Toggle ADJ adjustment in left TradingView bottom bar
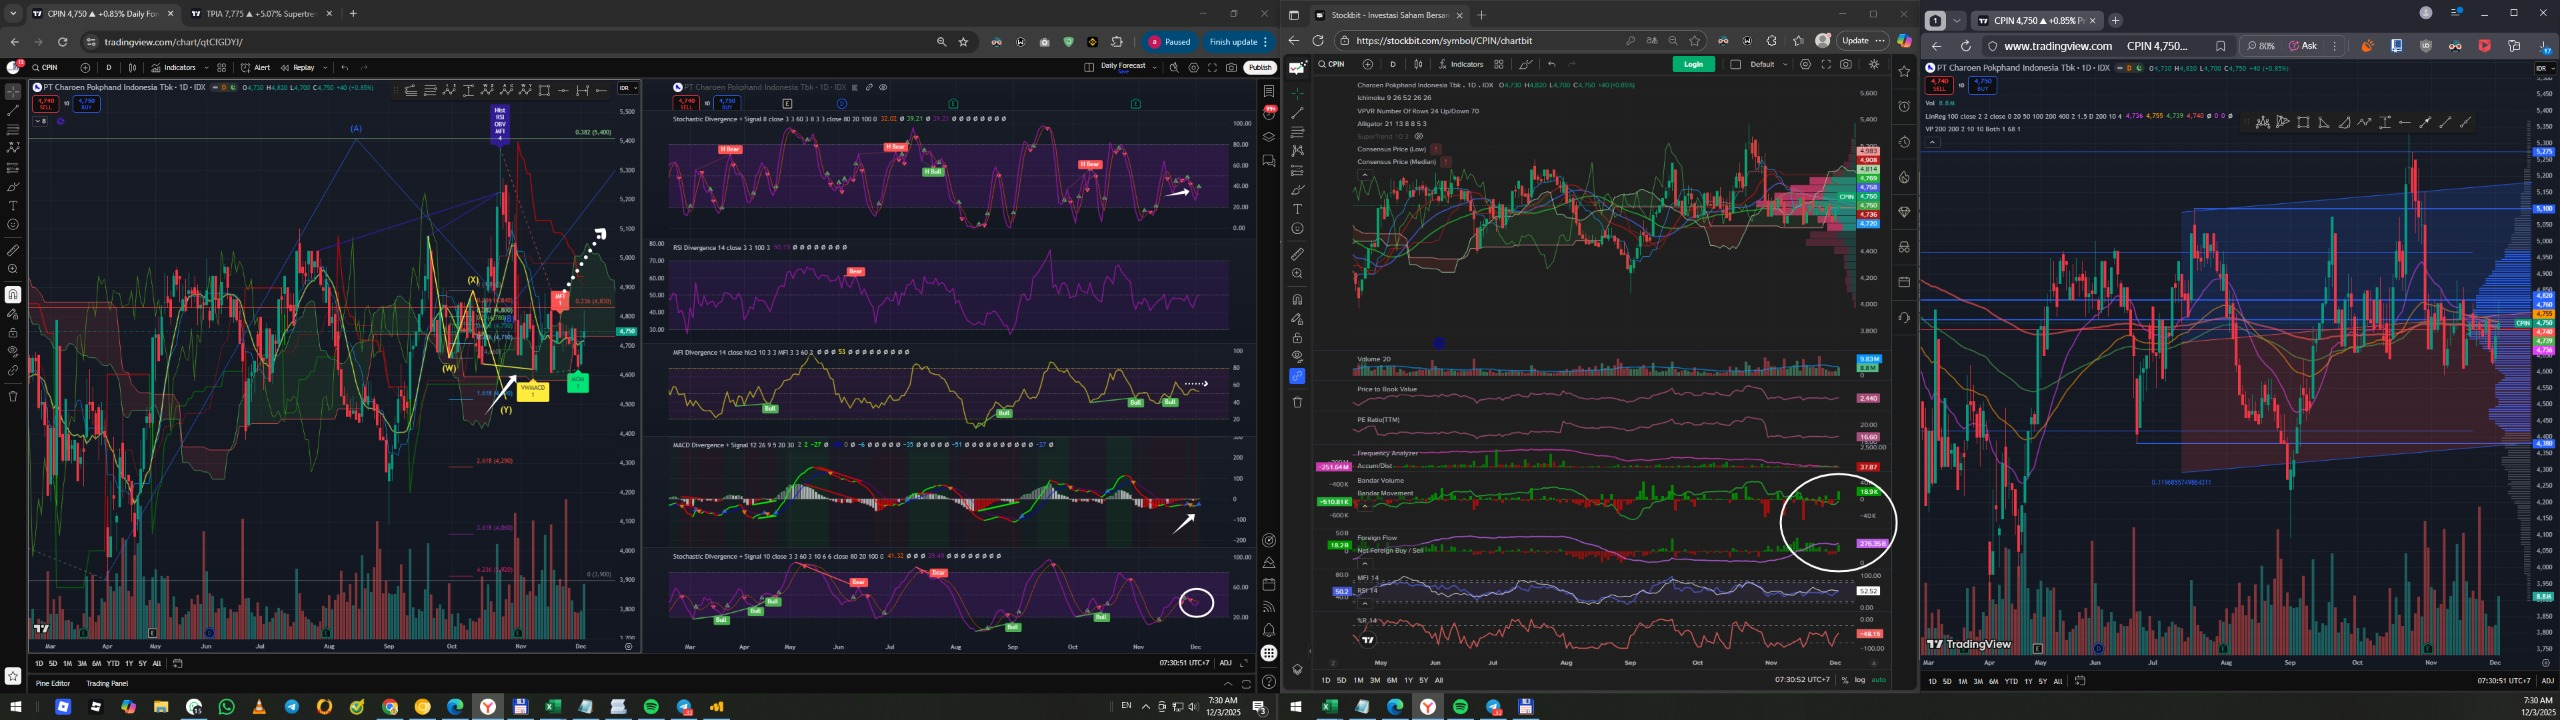 click(1225, 663)
